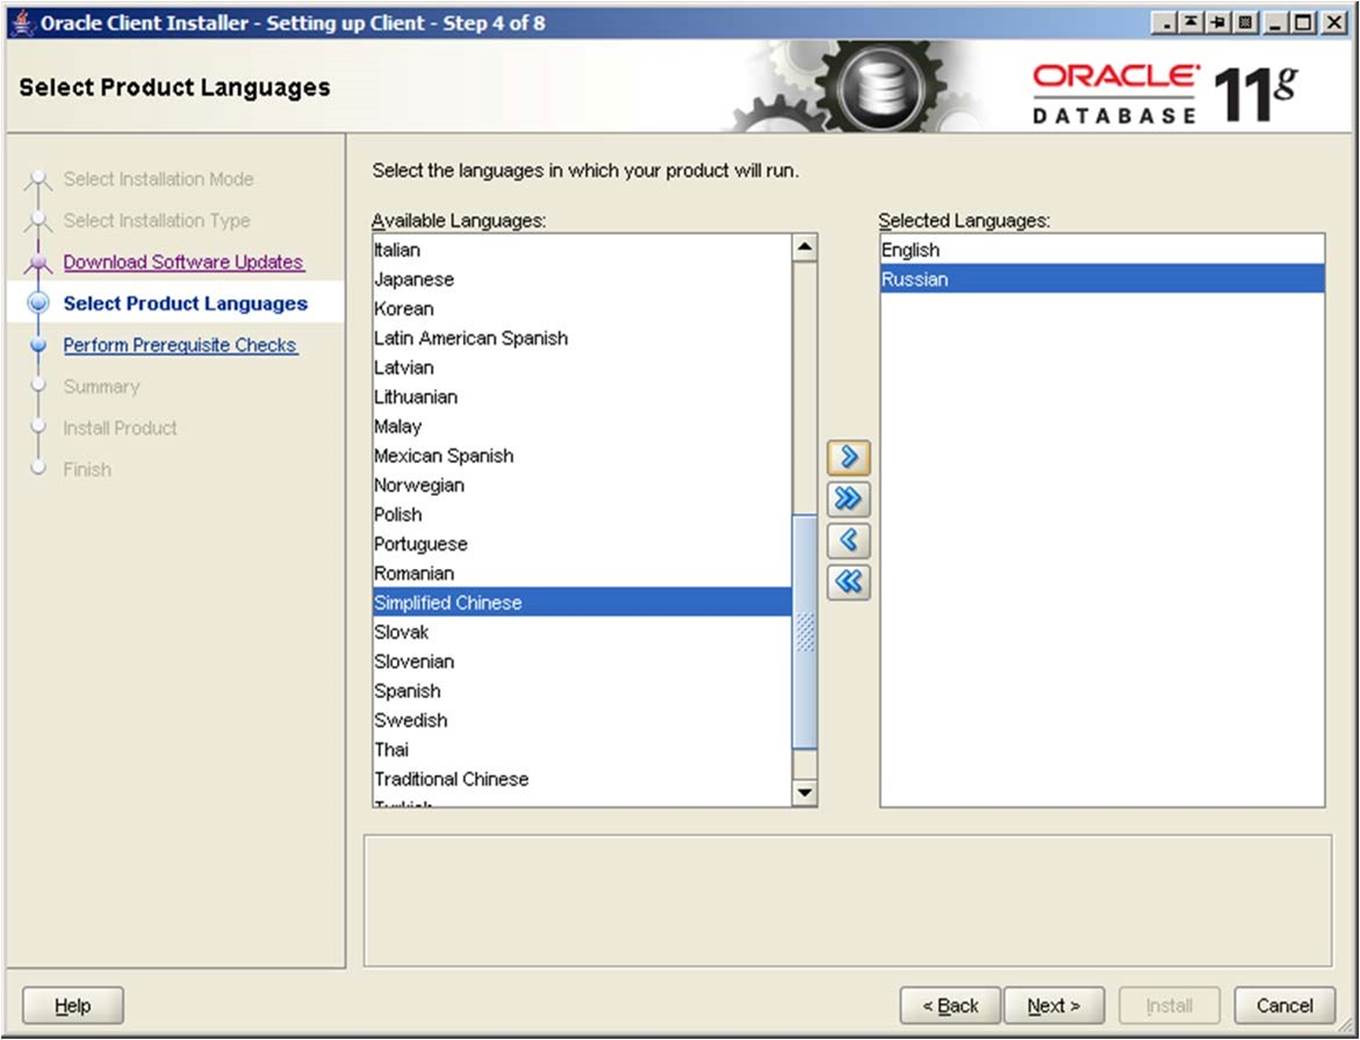
Task: Go to the Perform Prerequisite Checks step
Action: 180,345
